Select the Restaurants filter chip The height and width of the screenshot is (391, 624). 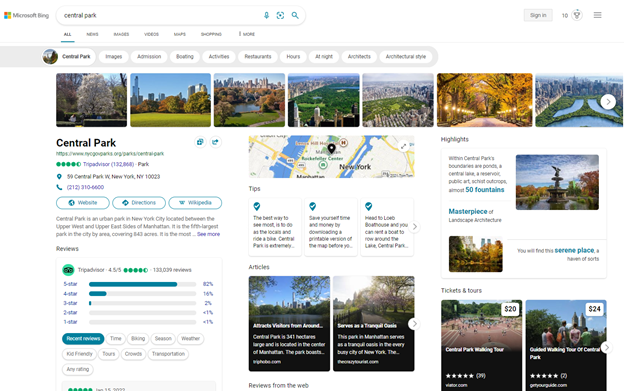point(257,56)
